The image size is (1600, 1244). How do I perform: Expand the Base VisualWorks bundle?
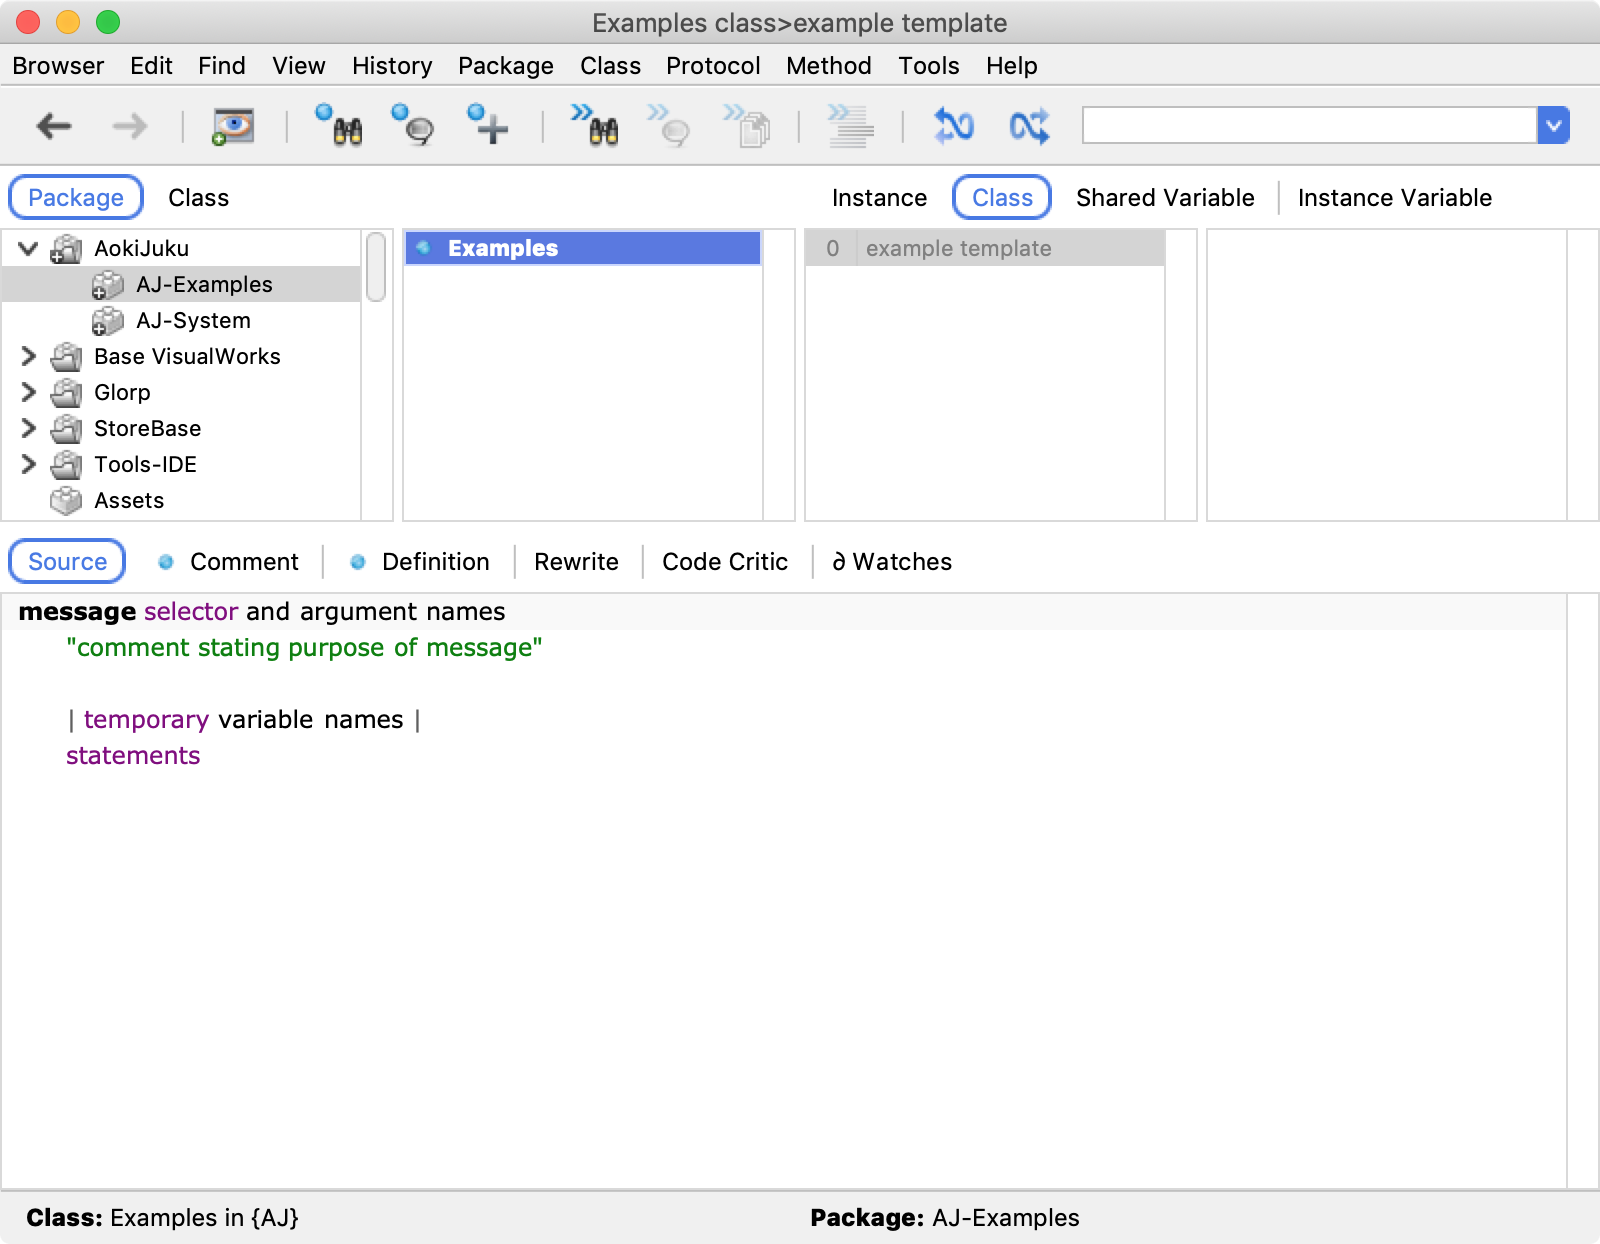click(x=28, y=356)
